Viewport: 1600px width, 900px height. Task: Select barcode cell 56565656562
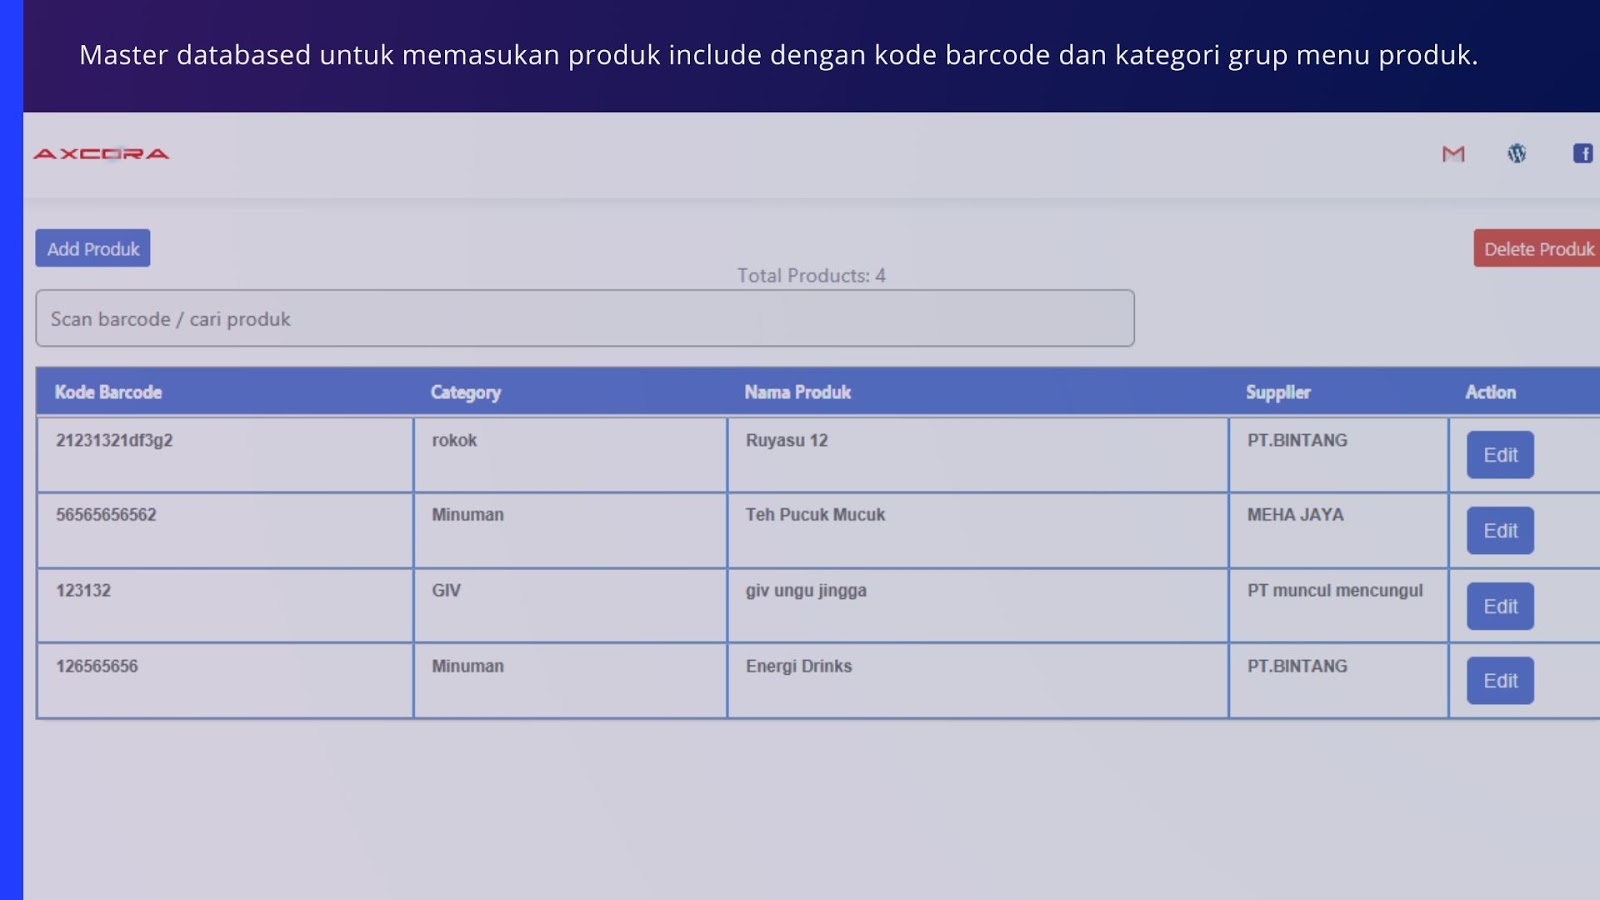[106, 515]
